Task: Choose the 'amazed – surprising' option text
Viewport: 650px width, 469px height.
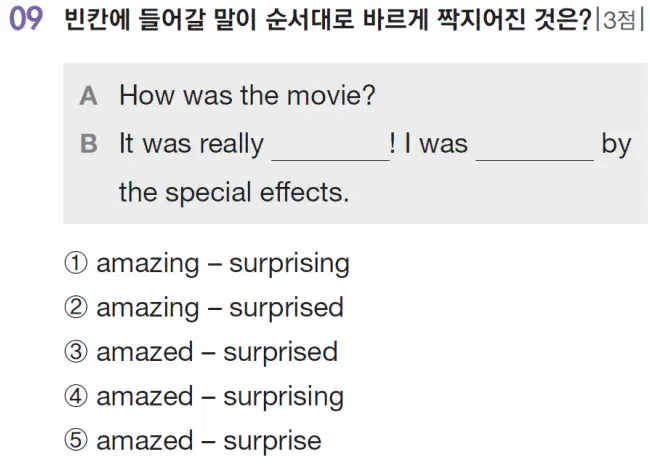Action: pyautogui.click(x=220, y=397)
